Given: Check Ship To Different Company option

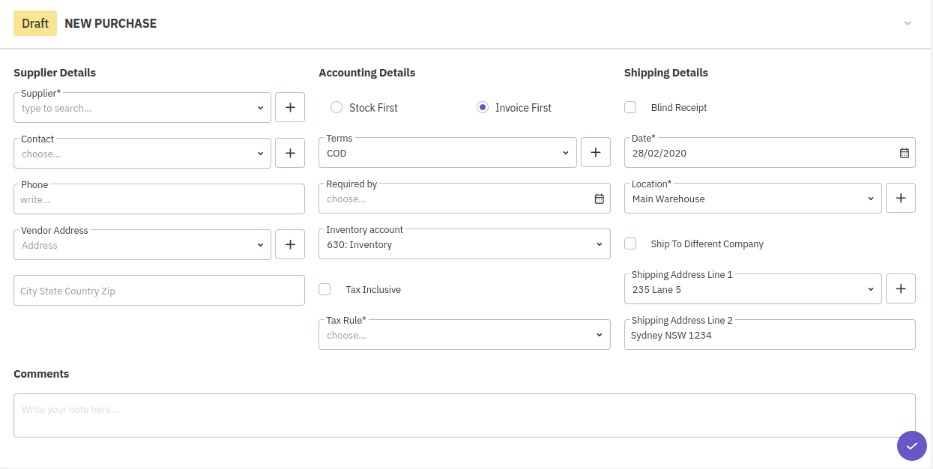Looking at the screenshot, I should click(630, 244).
